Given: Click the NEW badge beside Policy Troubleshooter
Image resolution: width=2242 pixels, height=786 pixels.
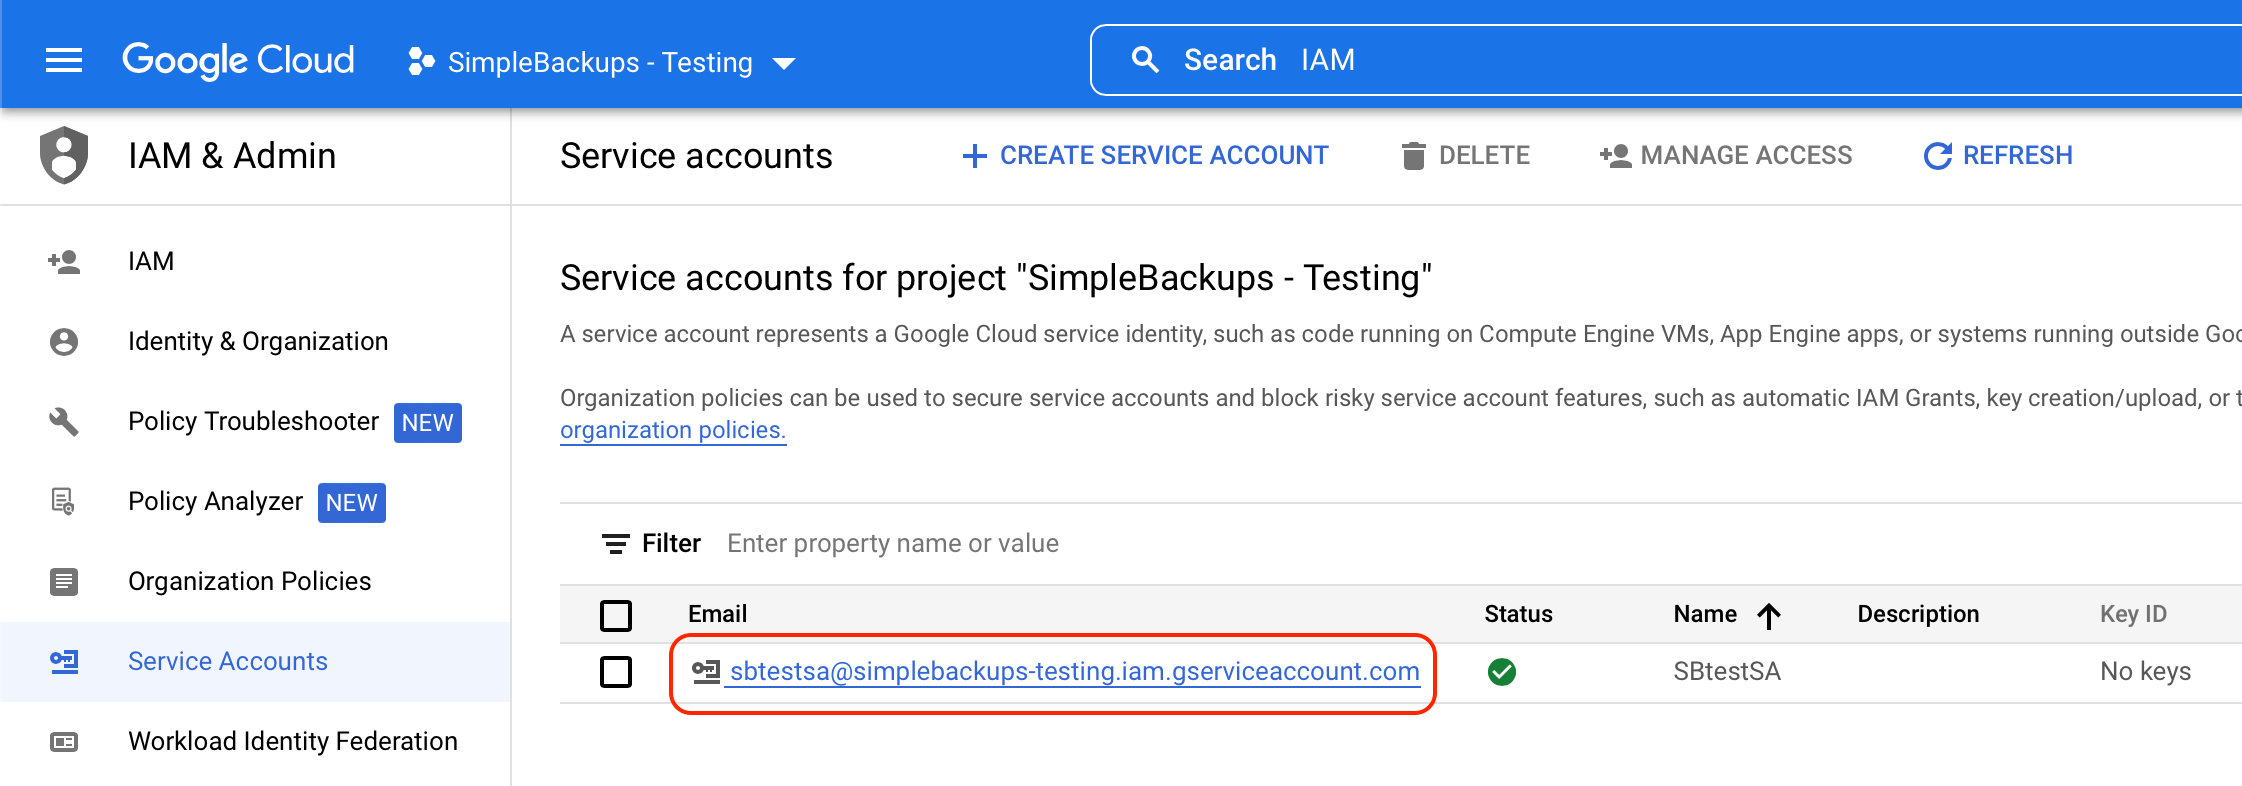Looking at the screenshot, I should [x=428, y=423].
